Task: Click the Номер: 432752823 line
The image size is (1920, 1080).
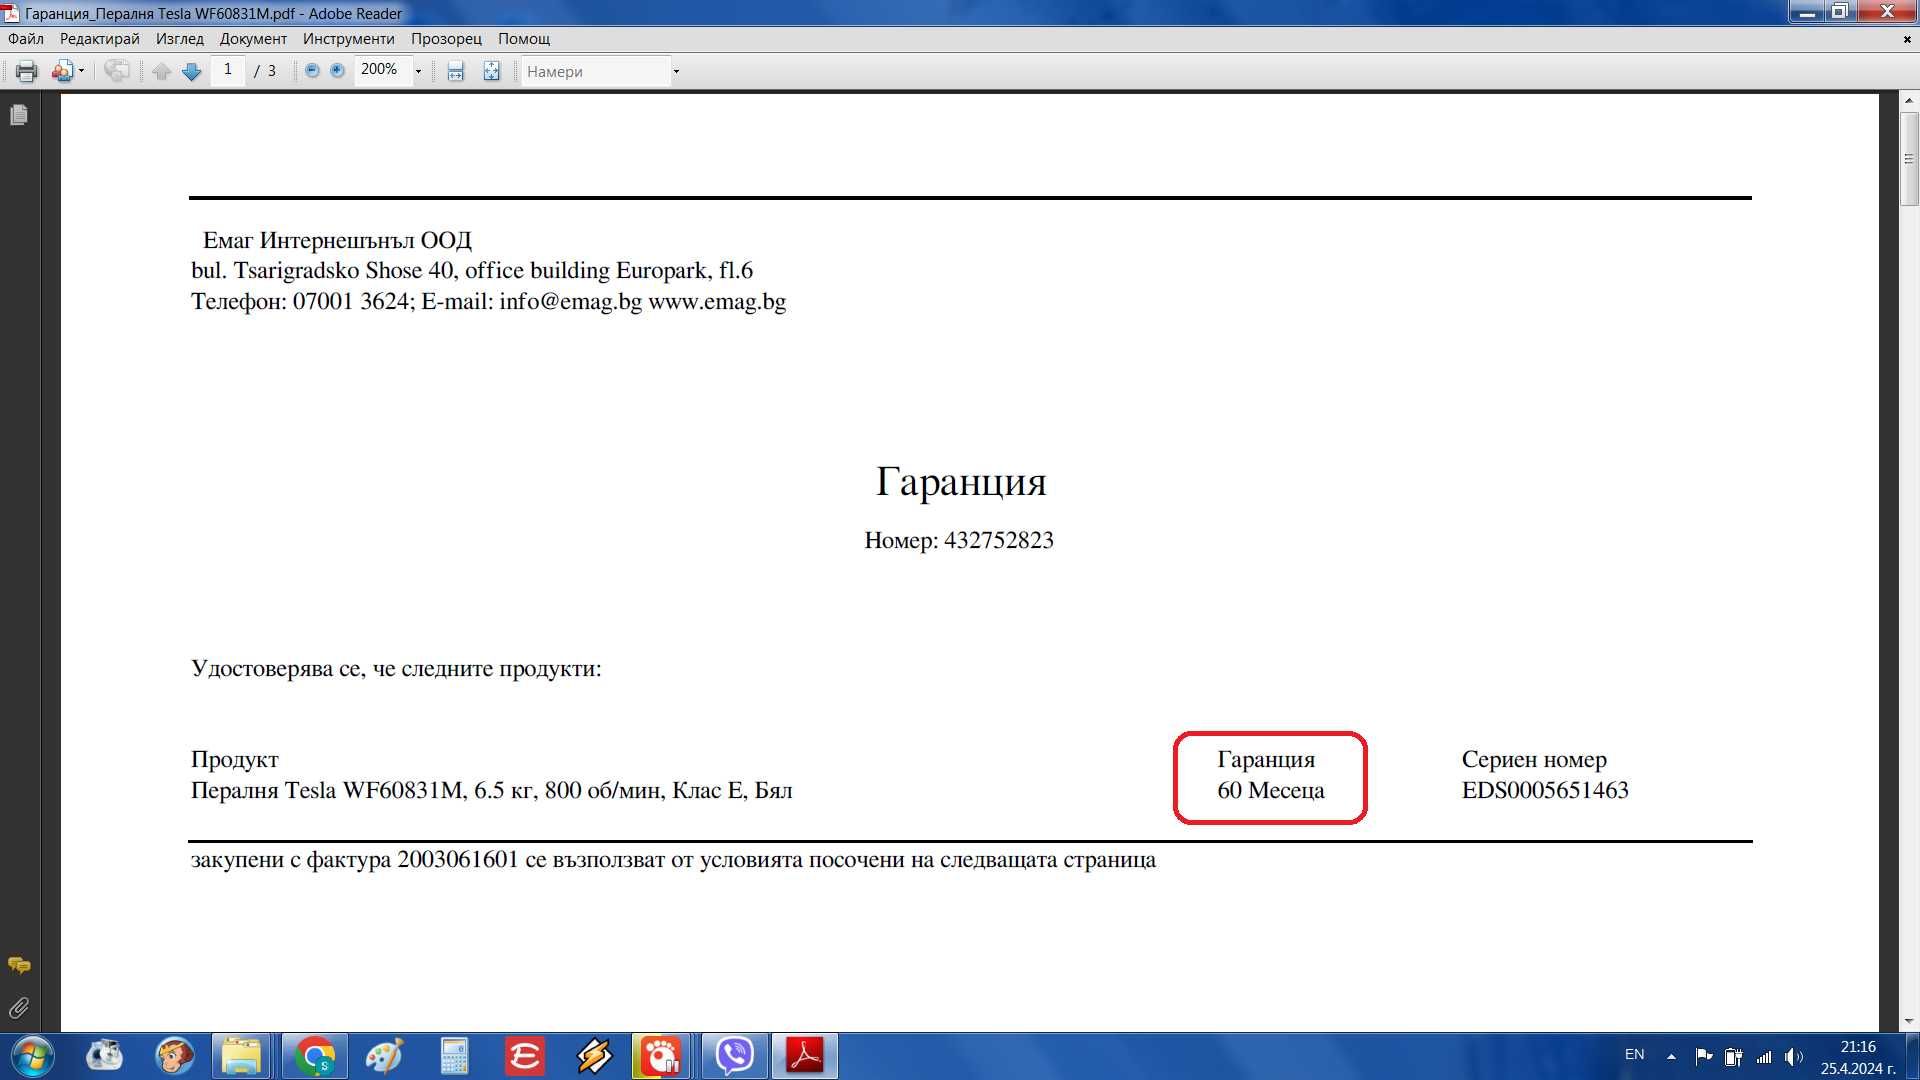Action: click(959, 541)
